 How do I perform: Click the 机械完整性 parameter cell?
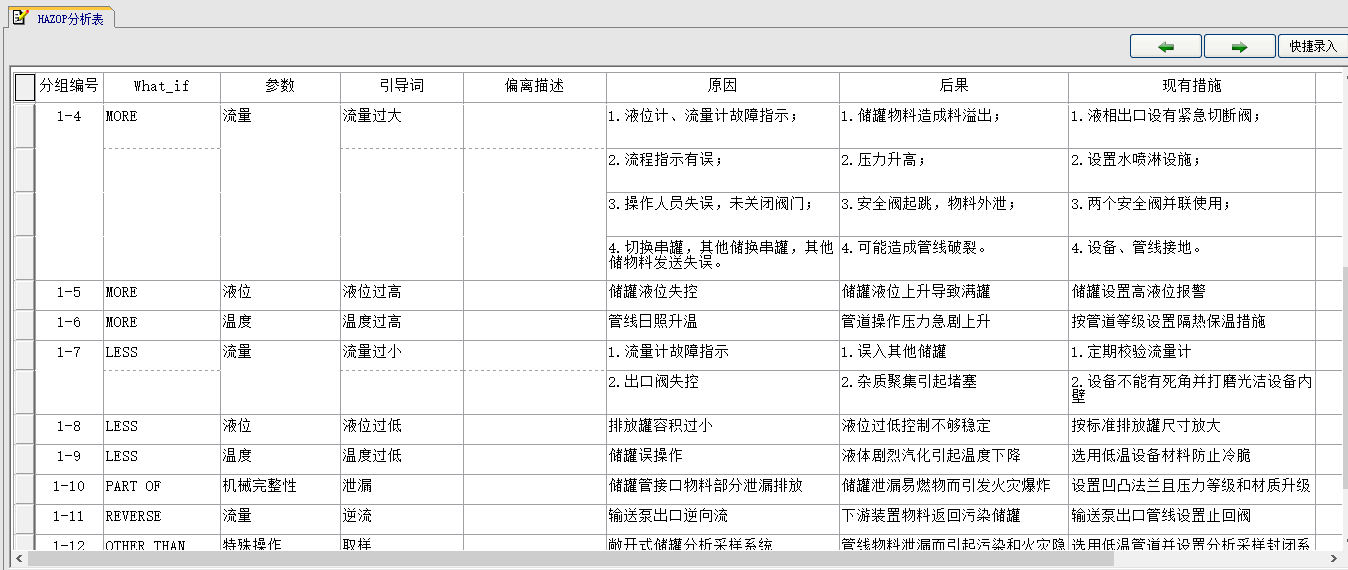(x=280, y=487)
